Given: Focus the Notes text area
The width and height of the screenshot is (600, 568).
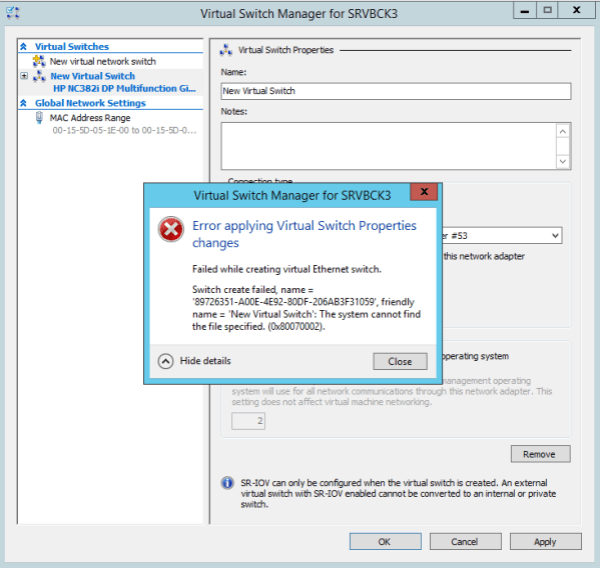Looking at the screenshot, I should 388,146.
